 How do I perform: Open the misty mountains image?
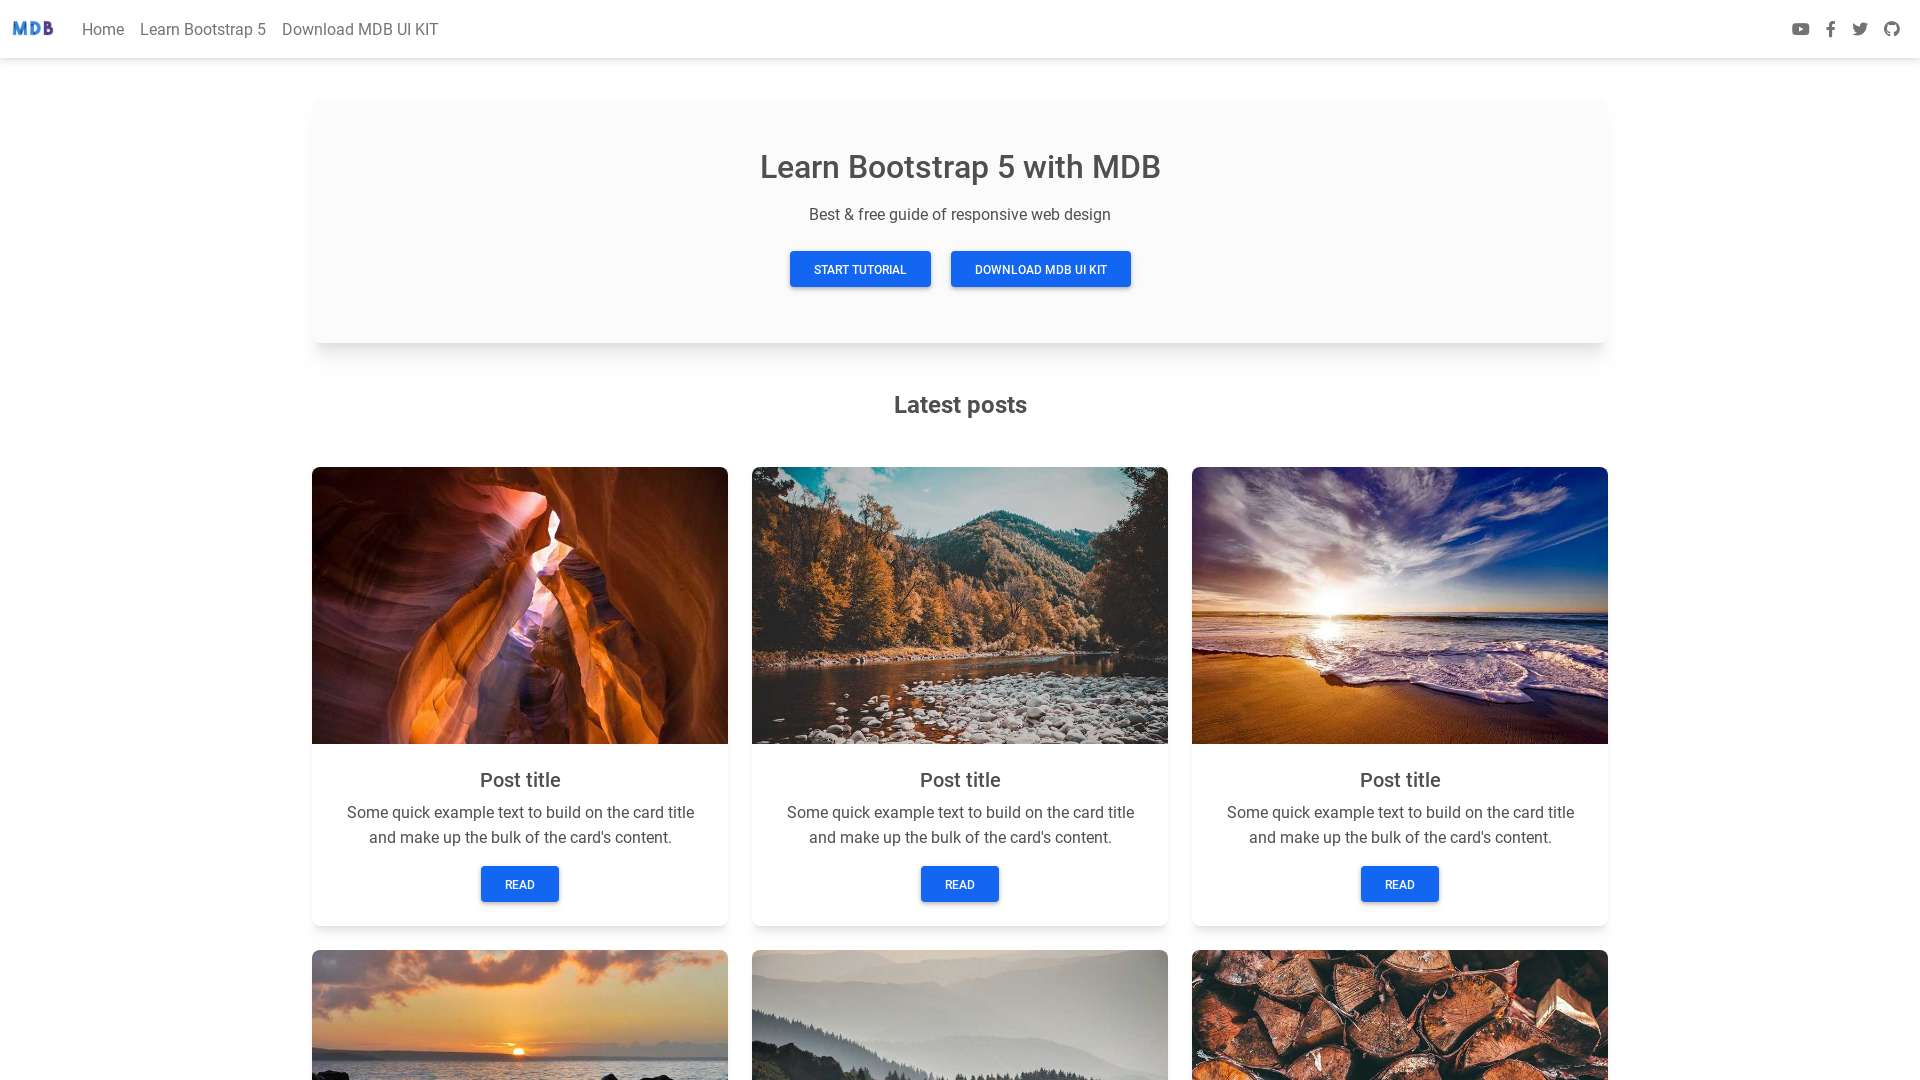tap(960, 1015)
